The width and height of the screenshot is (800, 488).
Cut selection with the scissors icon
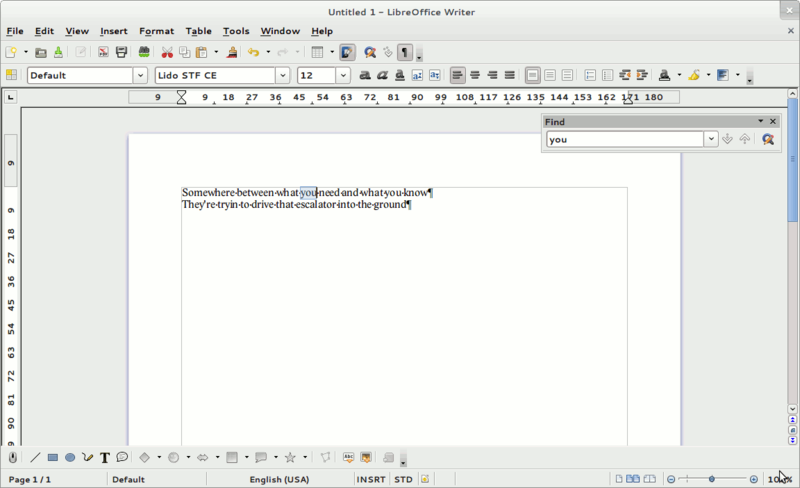coord(167,52)
